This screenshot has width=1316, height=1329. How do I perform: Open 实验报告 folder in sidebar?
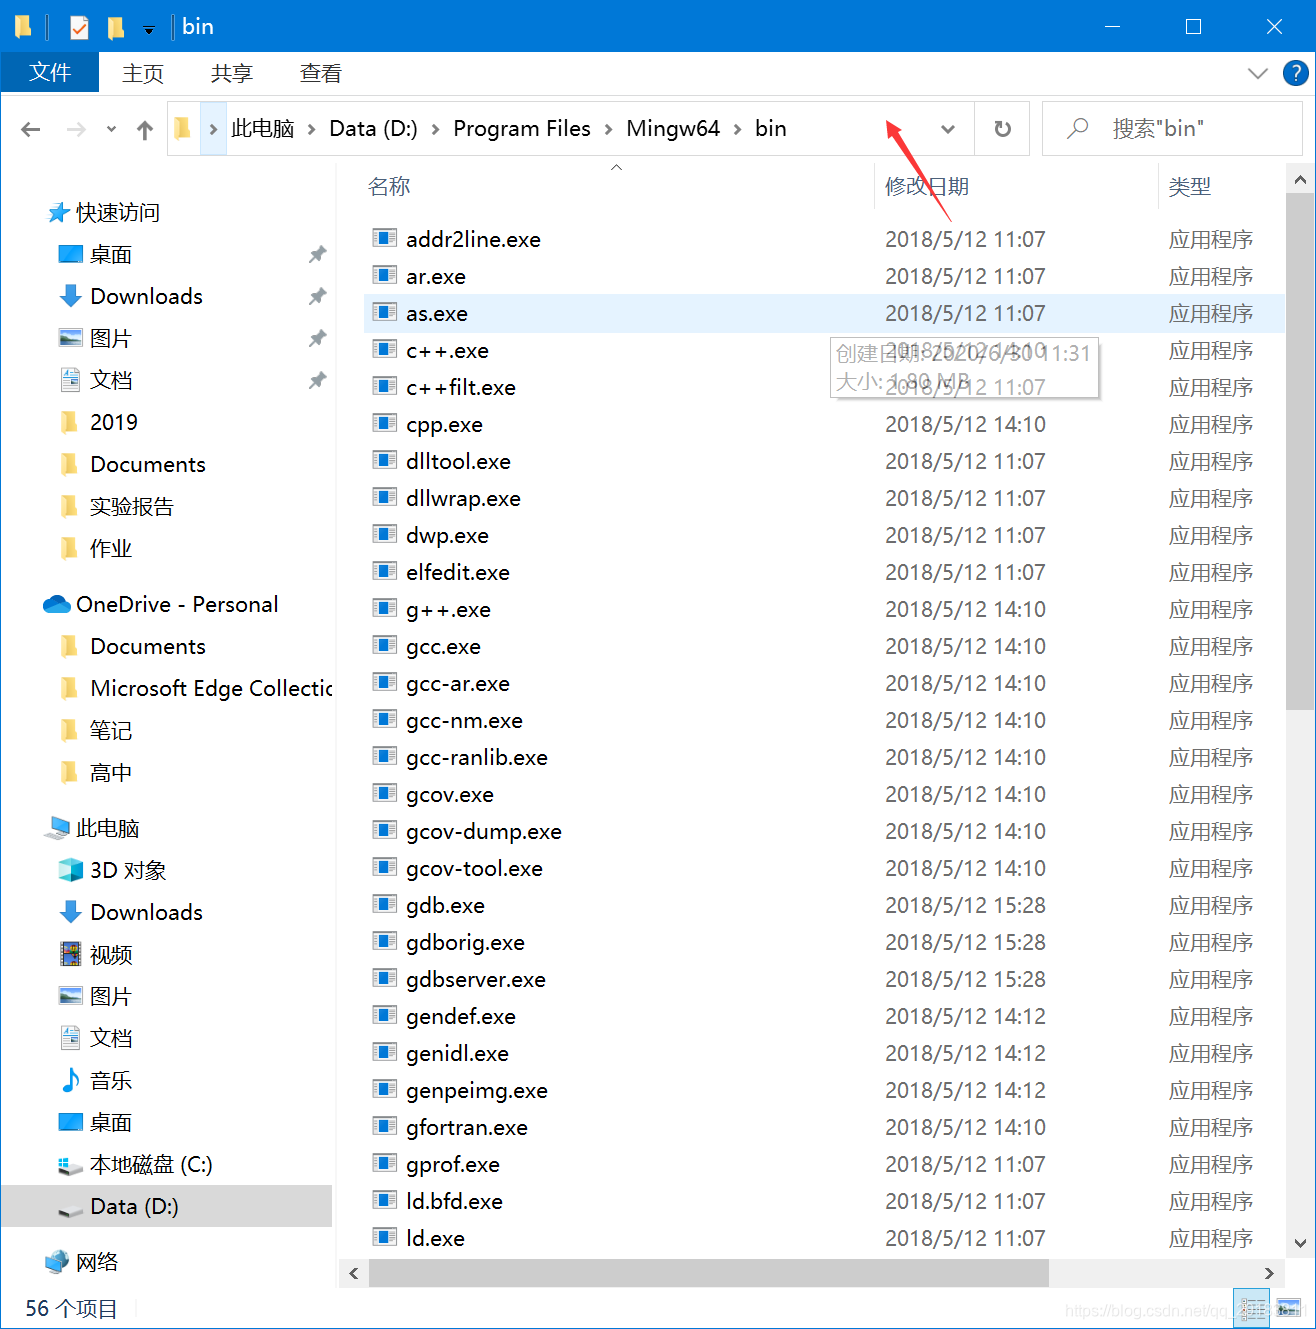(132, 506)
